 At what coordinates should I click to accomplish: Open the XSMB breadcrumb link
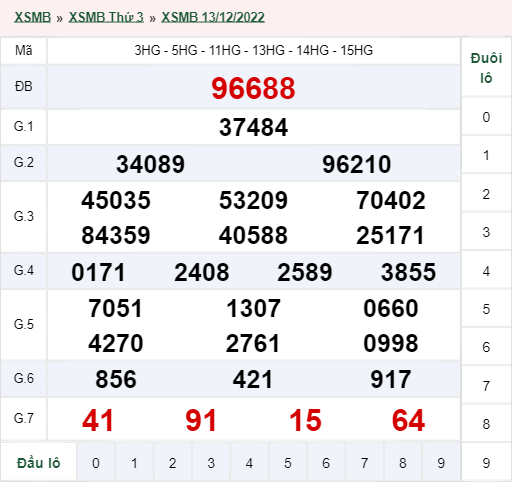click(x=32, y=17)
